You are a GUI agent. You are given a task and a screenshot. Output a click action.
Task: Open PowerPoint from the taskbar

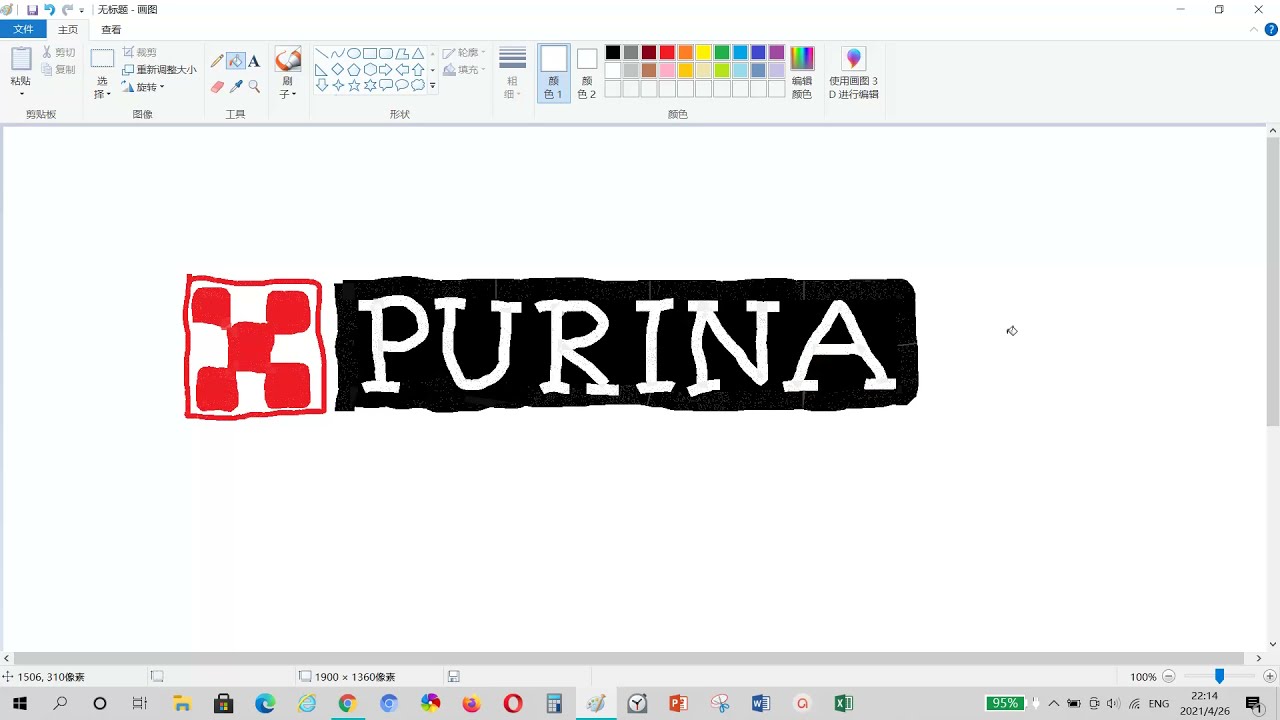click(678, 704)
